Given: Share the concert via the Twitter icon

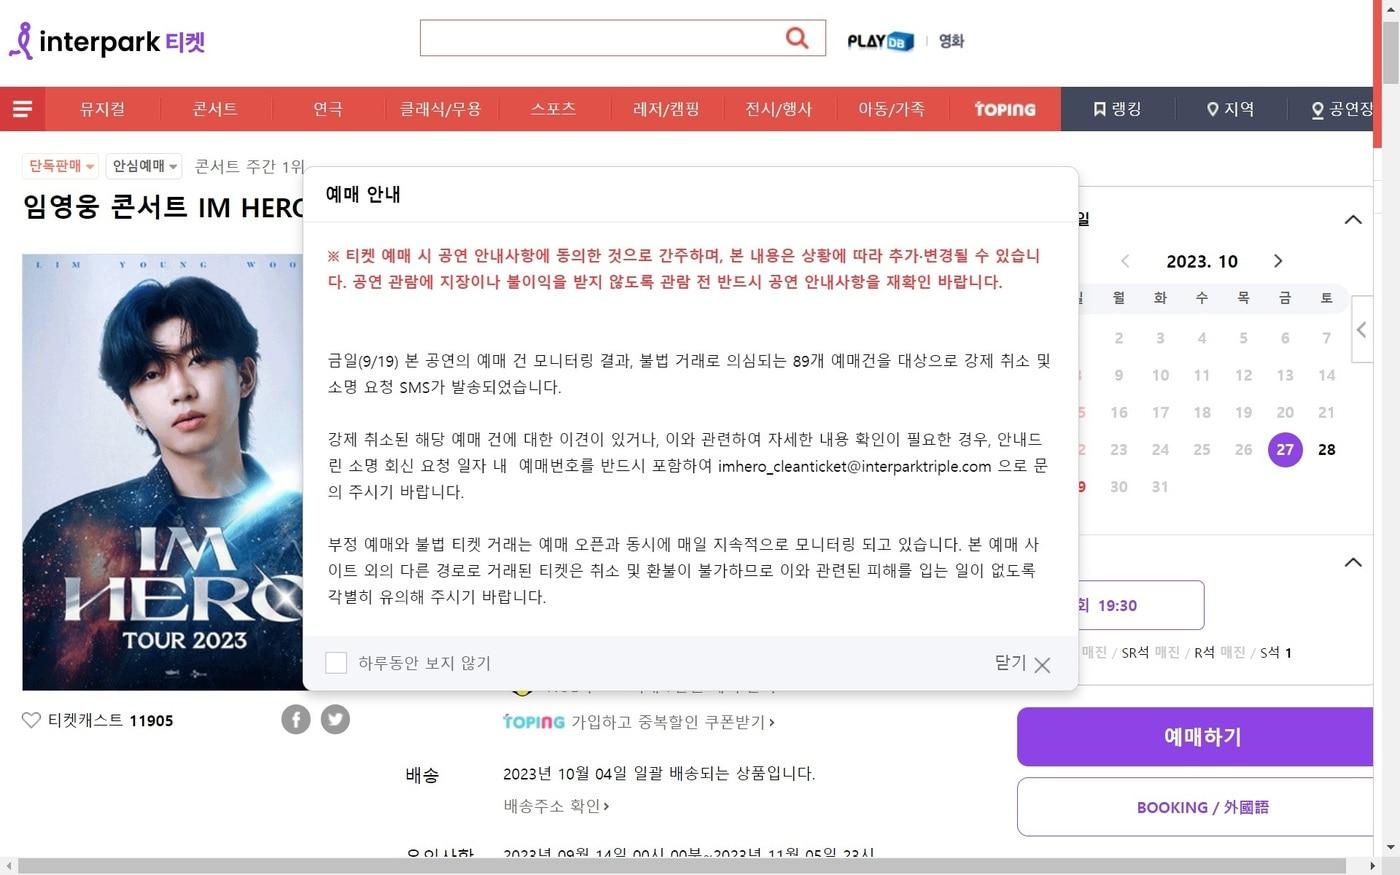Looking at the screenshot, I should pos(335,719).
